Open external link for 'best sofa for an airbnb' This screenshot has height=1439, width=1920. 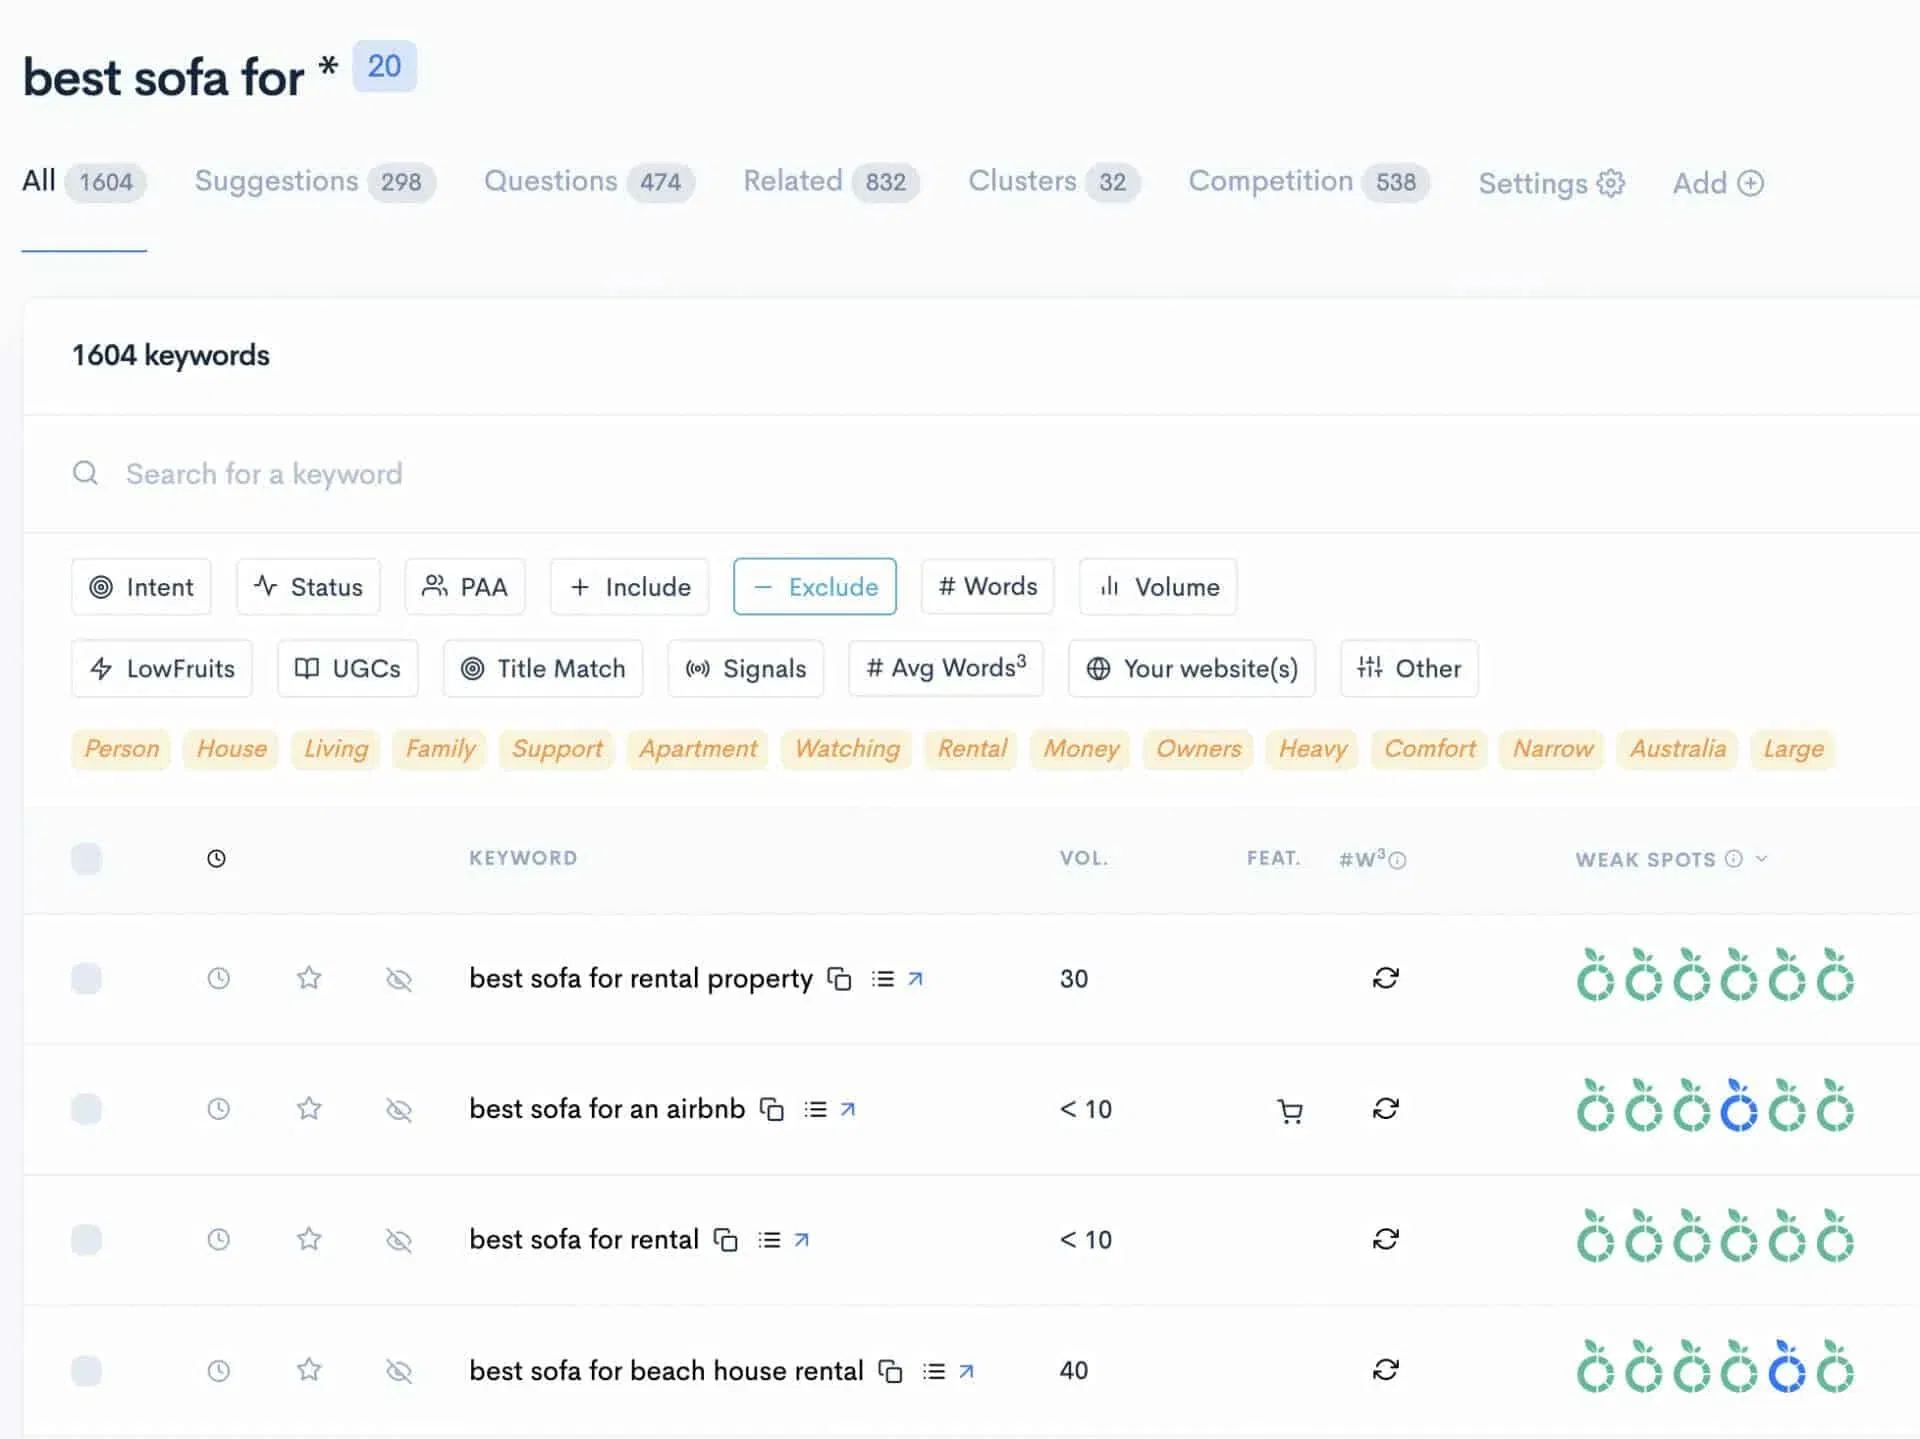[x=848, y=1109]
